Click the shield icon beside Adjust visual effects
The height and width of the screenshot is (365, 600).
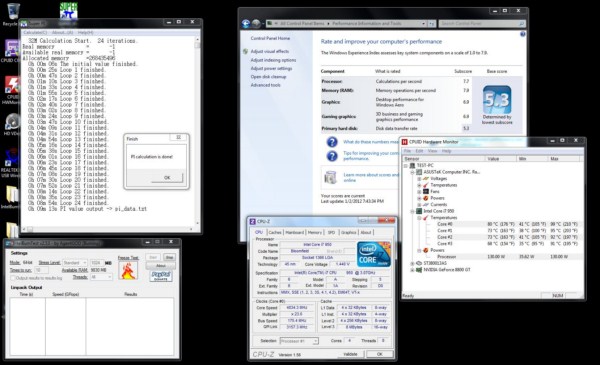pyautogui.click(x=245, y=51)
